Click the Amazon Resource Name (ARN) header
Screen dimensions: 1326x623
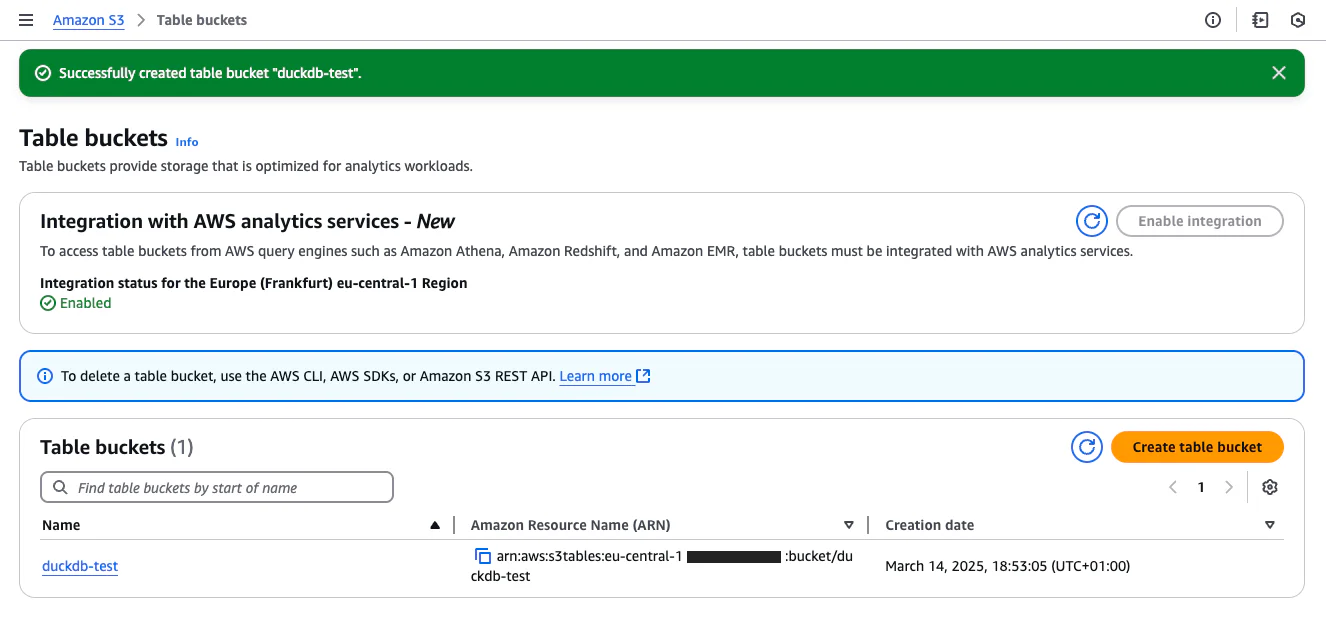(570, 525)
